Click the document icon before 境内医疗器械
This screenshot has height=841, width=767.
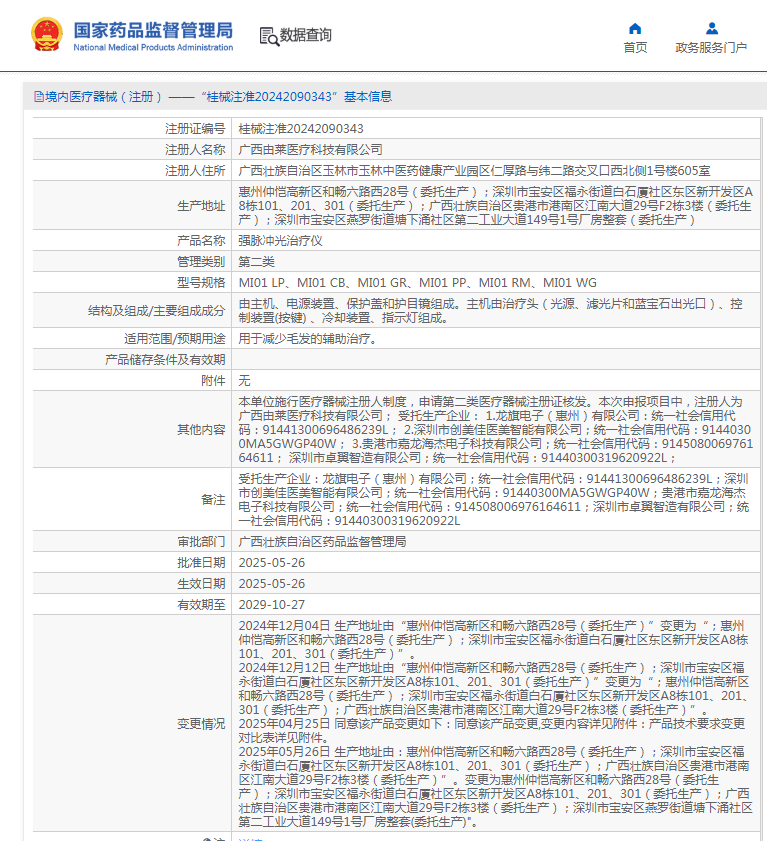point(39,97)
